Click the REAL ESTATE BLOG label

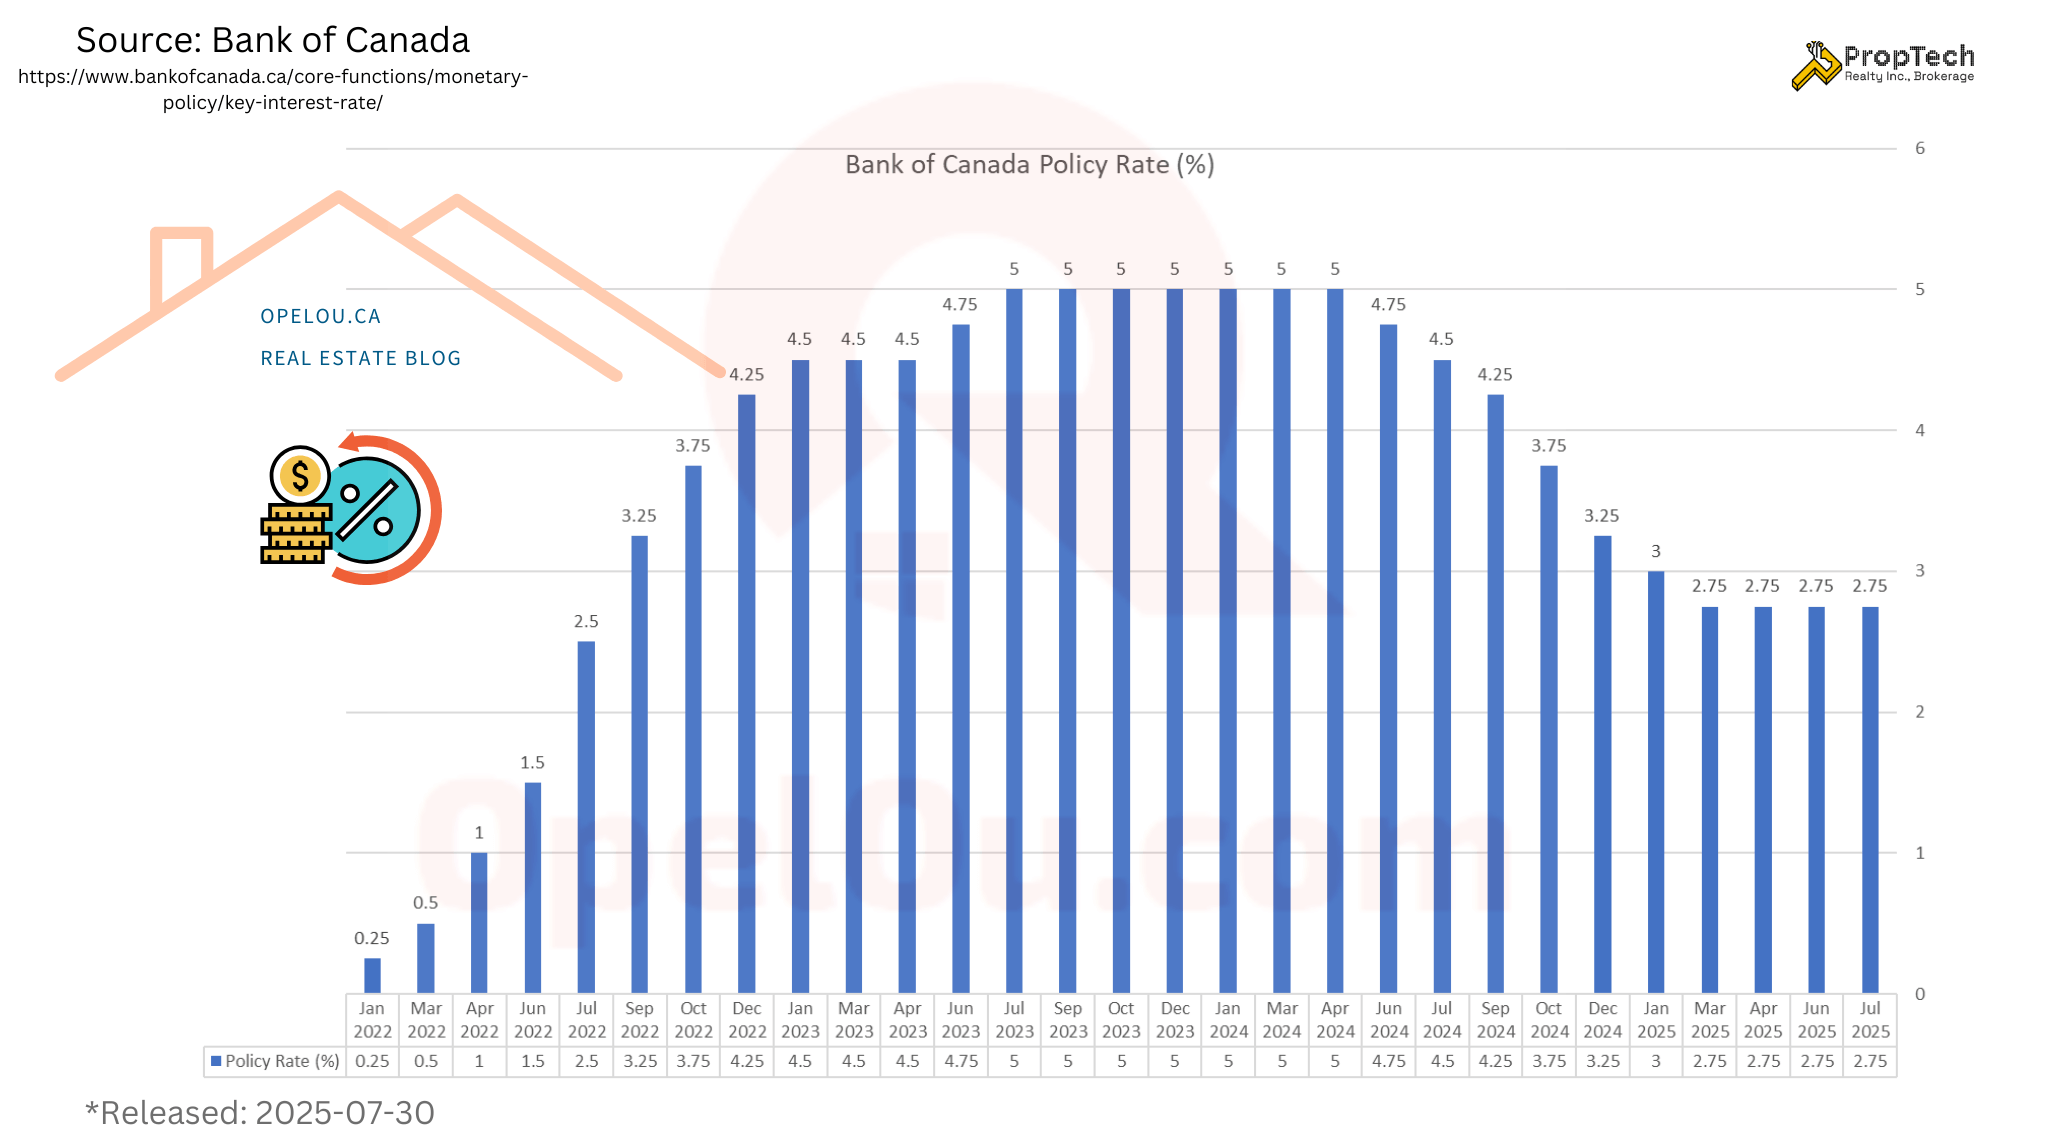click(360, 358)
